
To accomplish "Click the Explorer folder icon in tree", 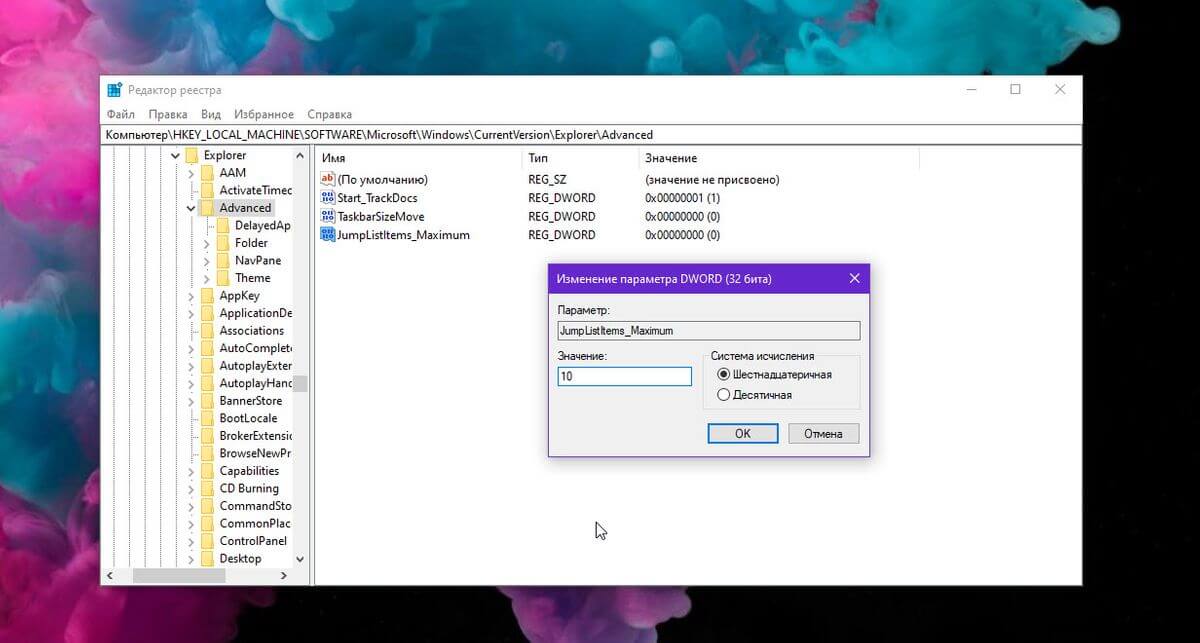I will [191, 155].
